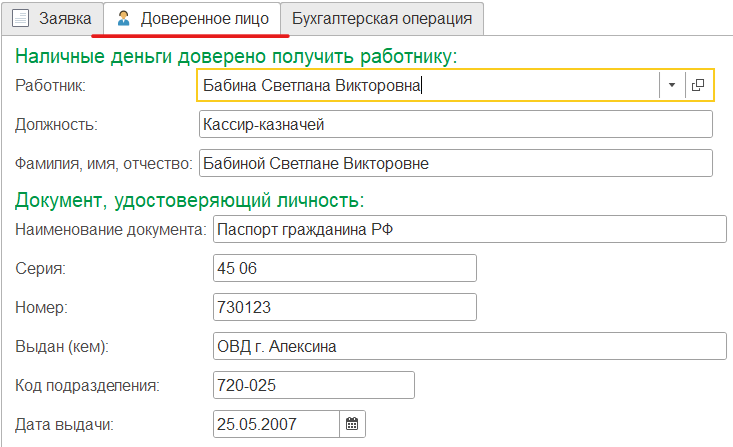The width and height of the screenshot is (733, 447).
Task: Click the Код подразделения field with 720-025
Action: point(314,385)
